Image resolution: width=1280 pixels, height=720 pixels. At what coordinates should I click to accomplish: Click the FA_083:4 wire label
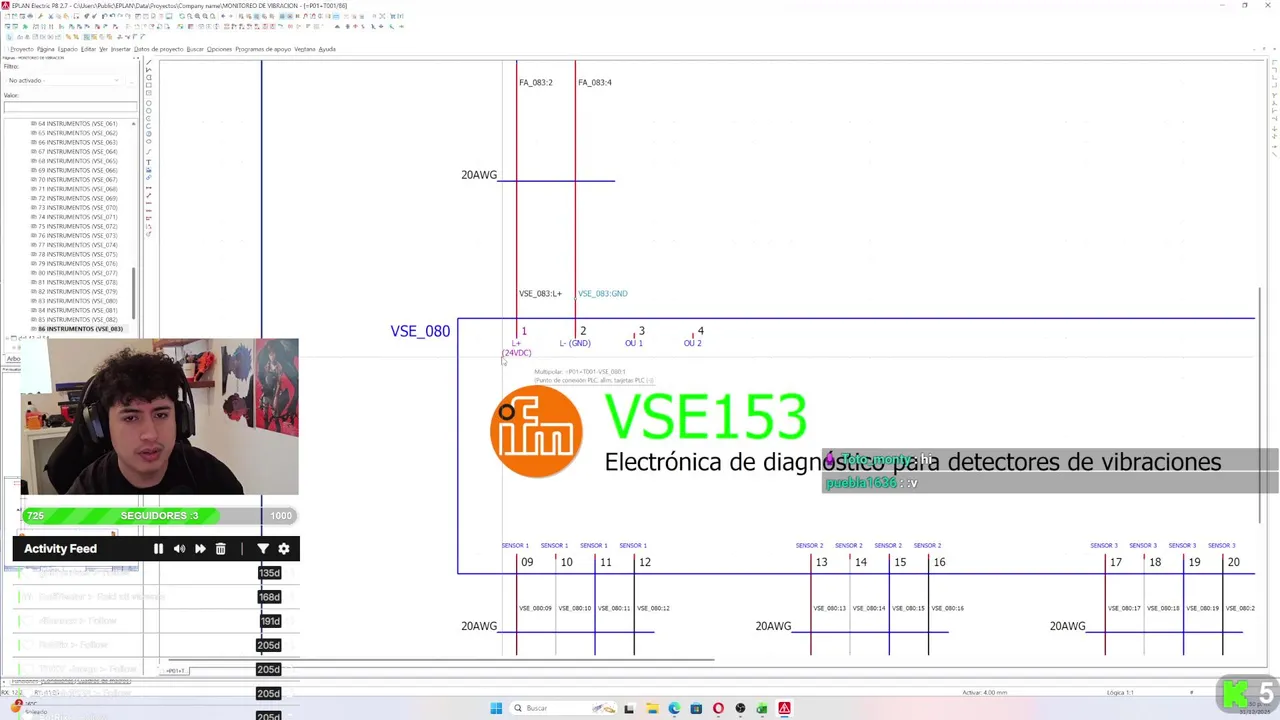click(x=594, y=82)
